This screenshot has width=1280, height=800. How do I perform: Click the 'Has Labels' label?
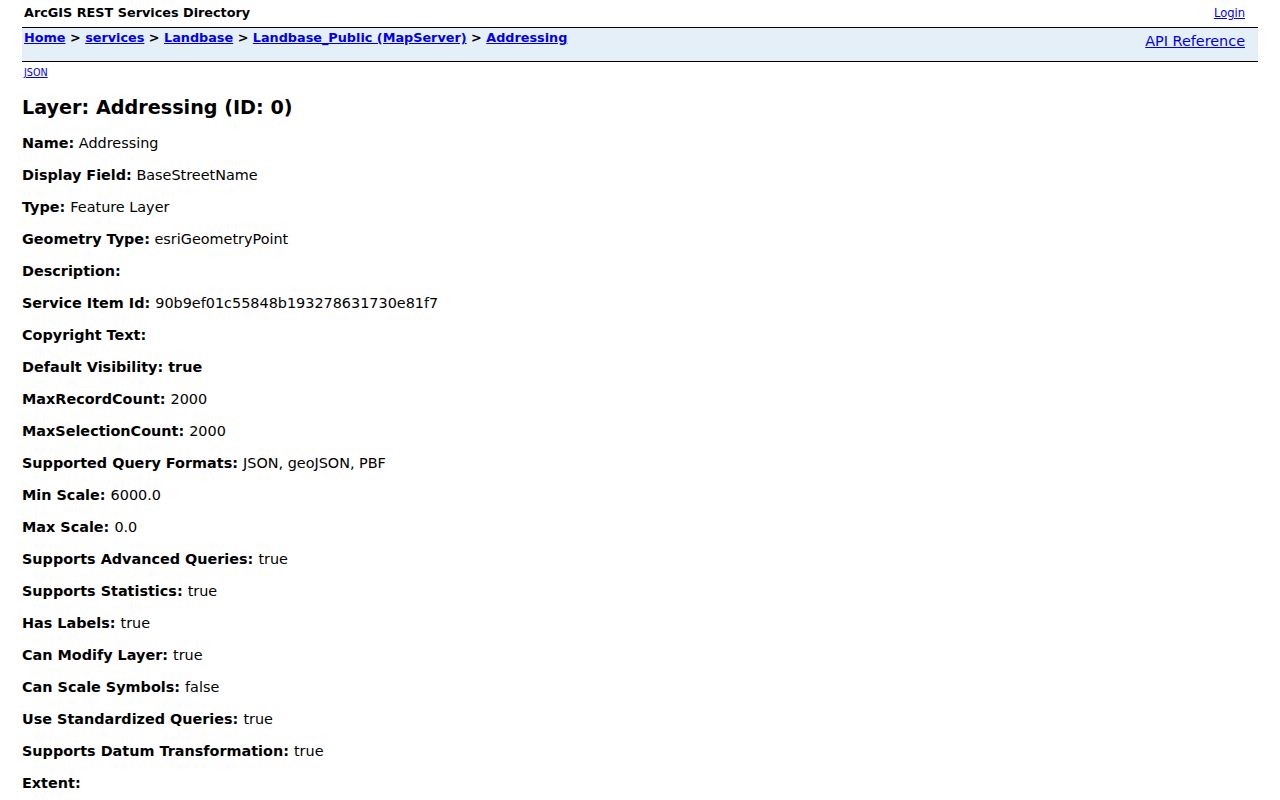click(69, 623)
